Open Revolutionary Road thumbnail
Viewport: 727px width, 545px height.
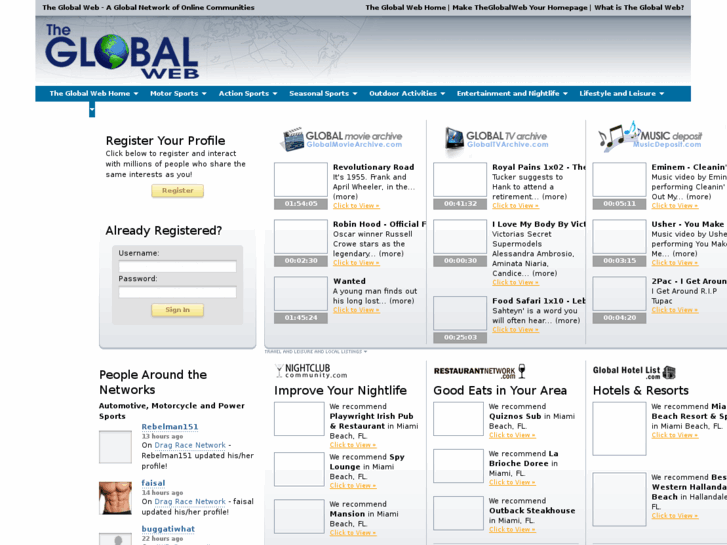(x=301, y=180)
